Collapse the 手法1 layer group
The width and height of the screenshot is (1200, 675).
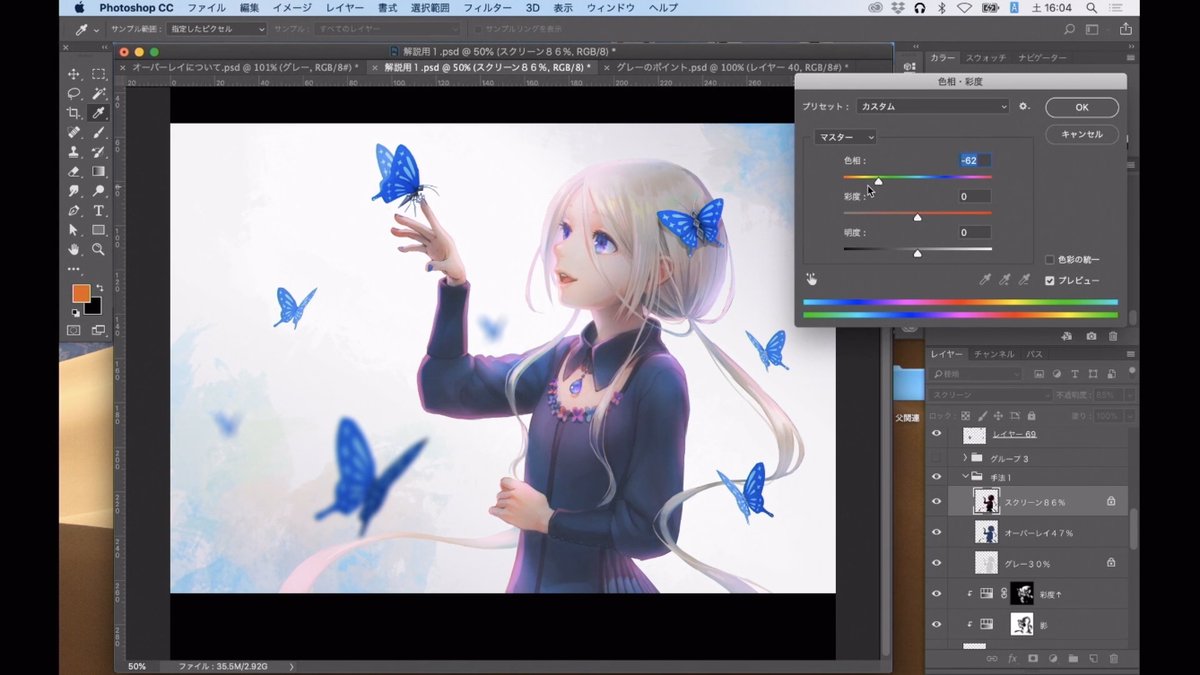pyautogui.click(x=964, y=476)
